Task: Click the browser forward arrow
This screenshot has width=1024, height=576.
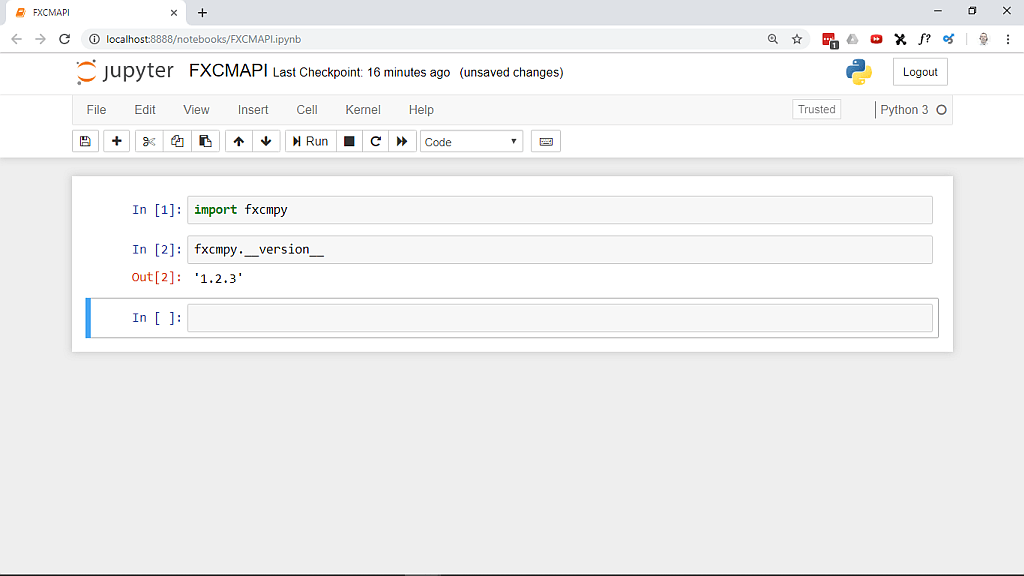Action: coord(40,39)
